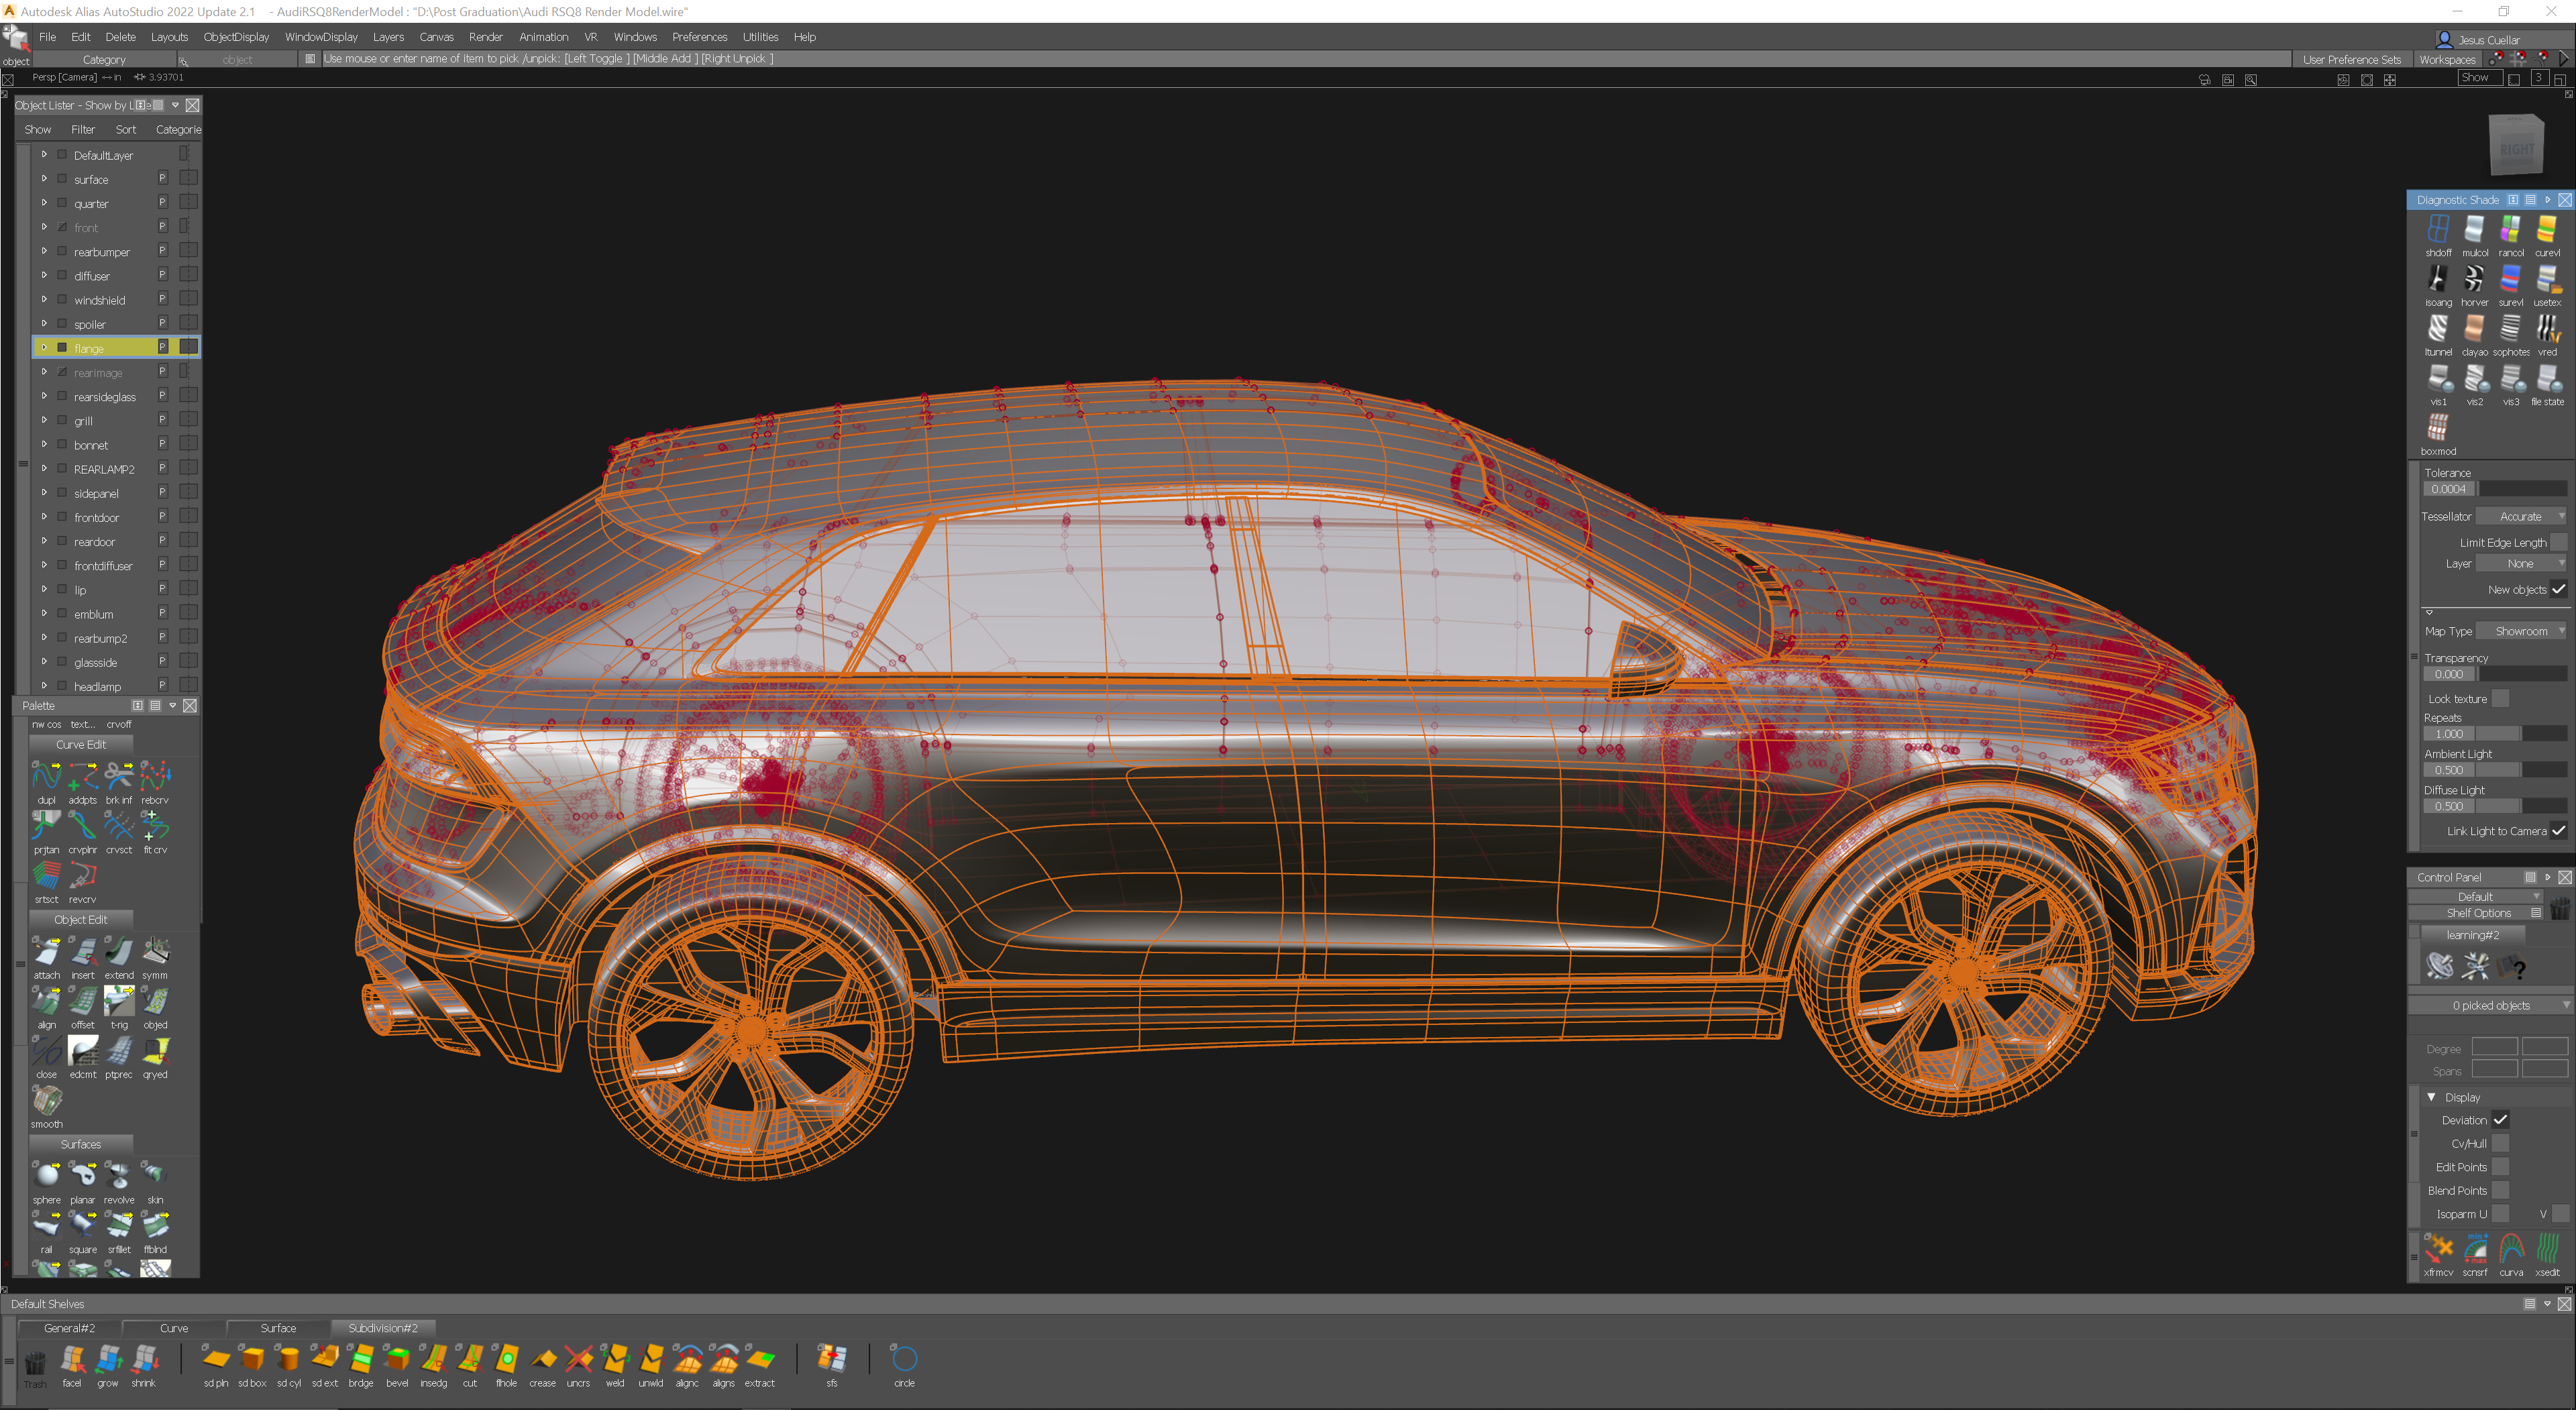
Task: Switch to the Surface shelf tab
Action: click(278, 1328)
